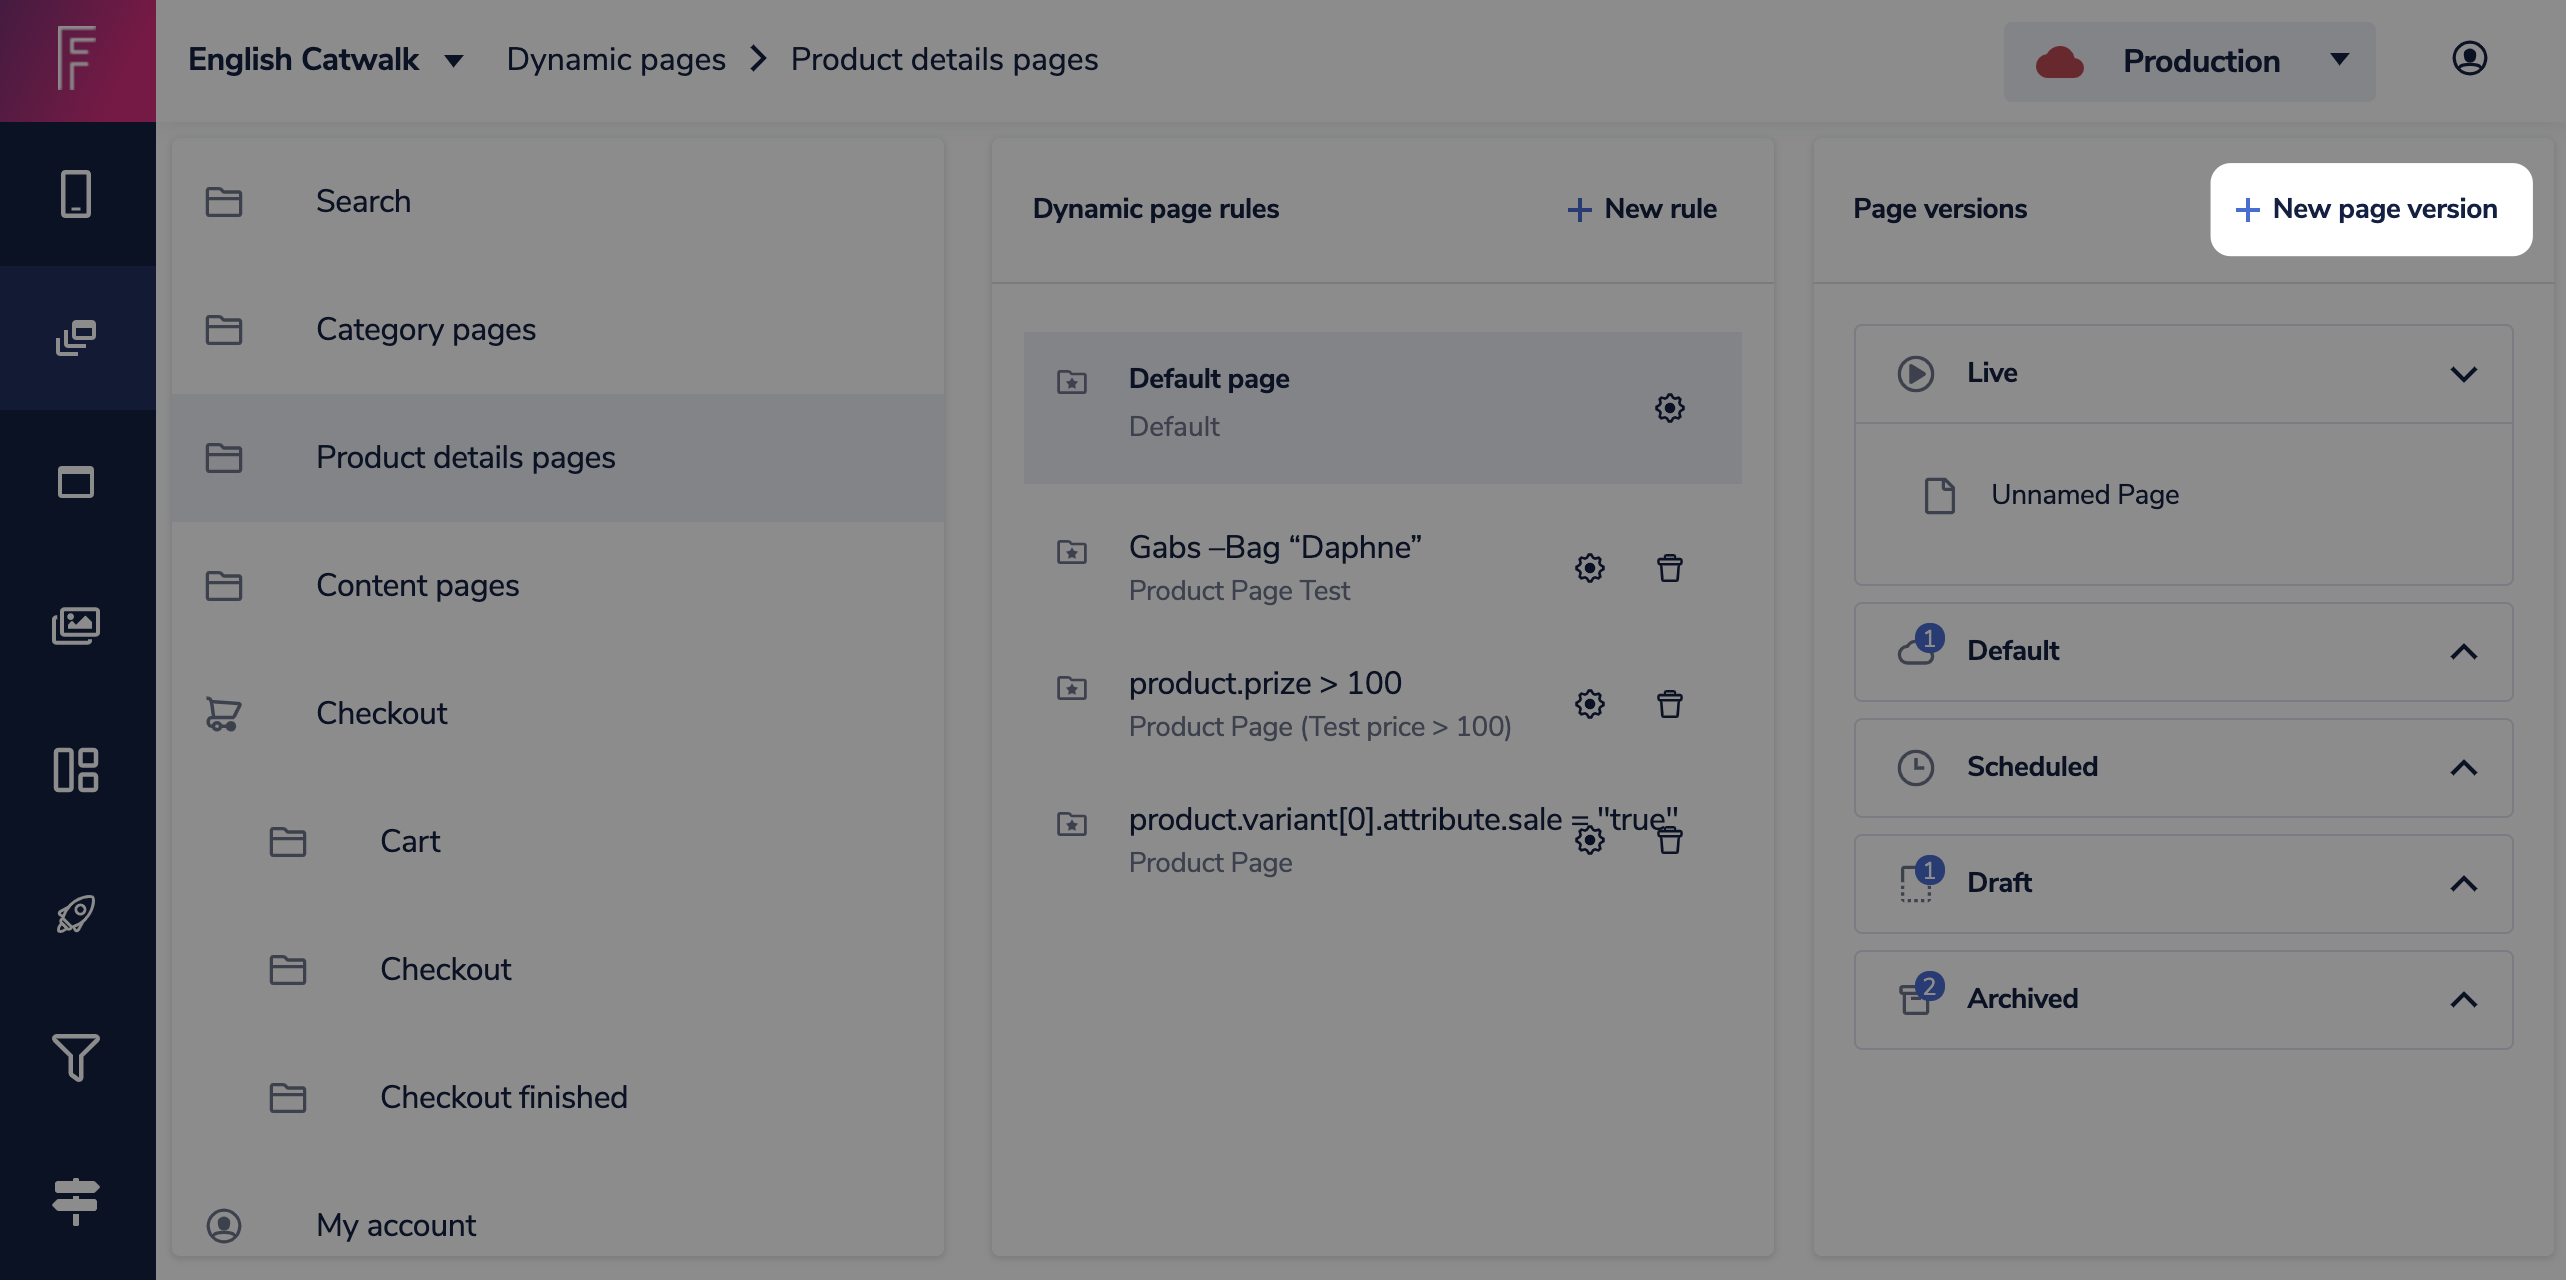Expand the Archived versions section chevron
The width and height of the screenshot is (2566, 1280).
[x=2463, y=1000]
